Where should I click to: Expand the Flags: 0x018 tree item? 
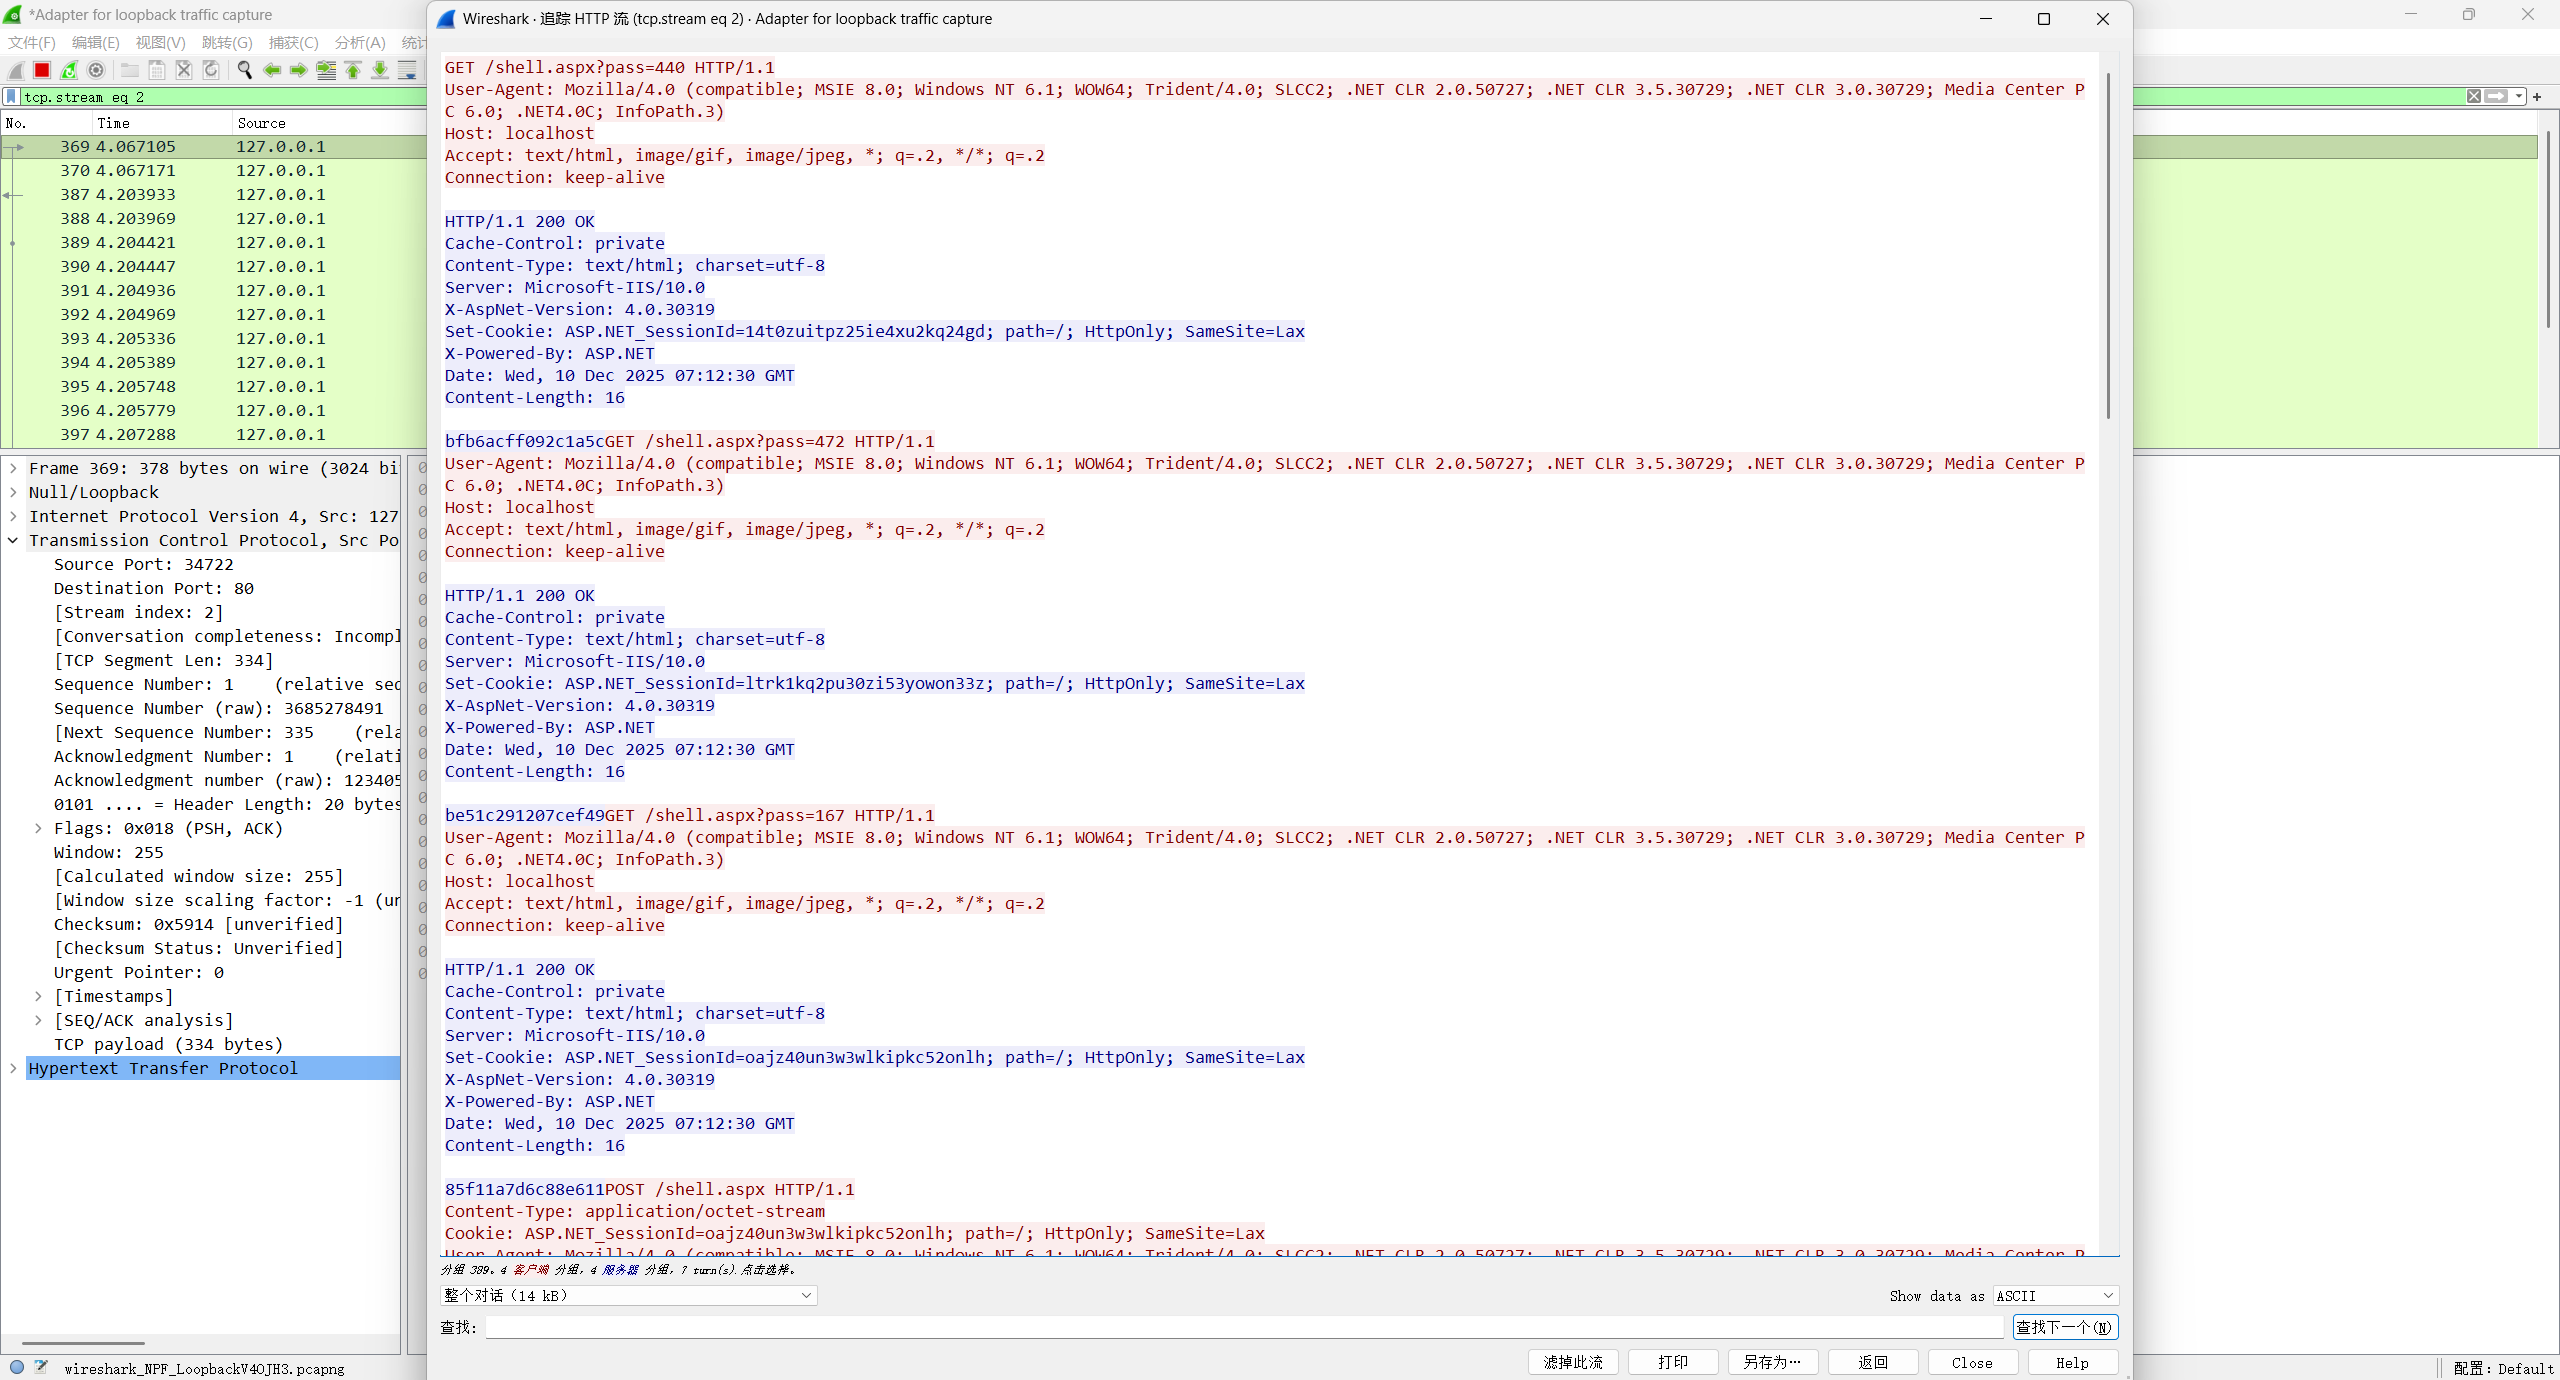click(x=38, y=828)
